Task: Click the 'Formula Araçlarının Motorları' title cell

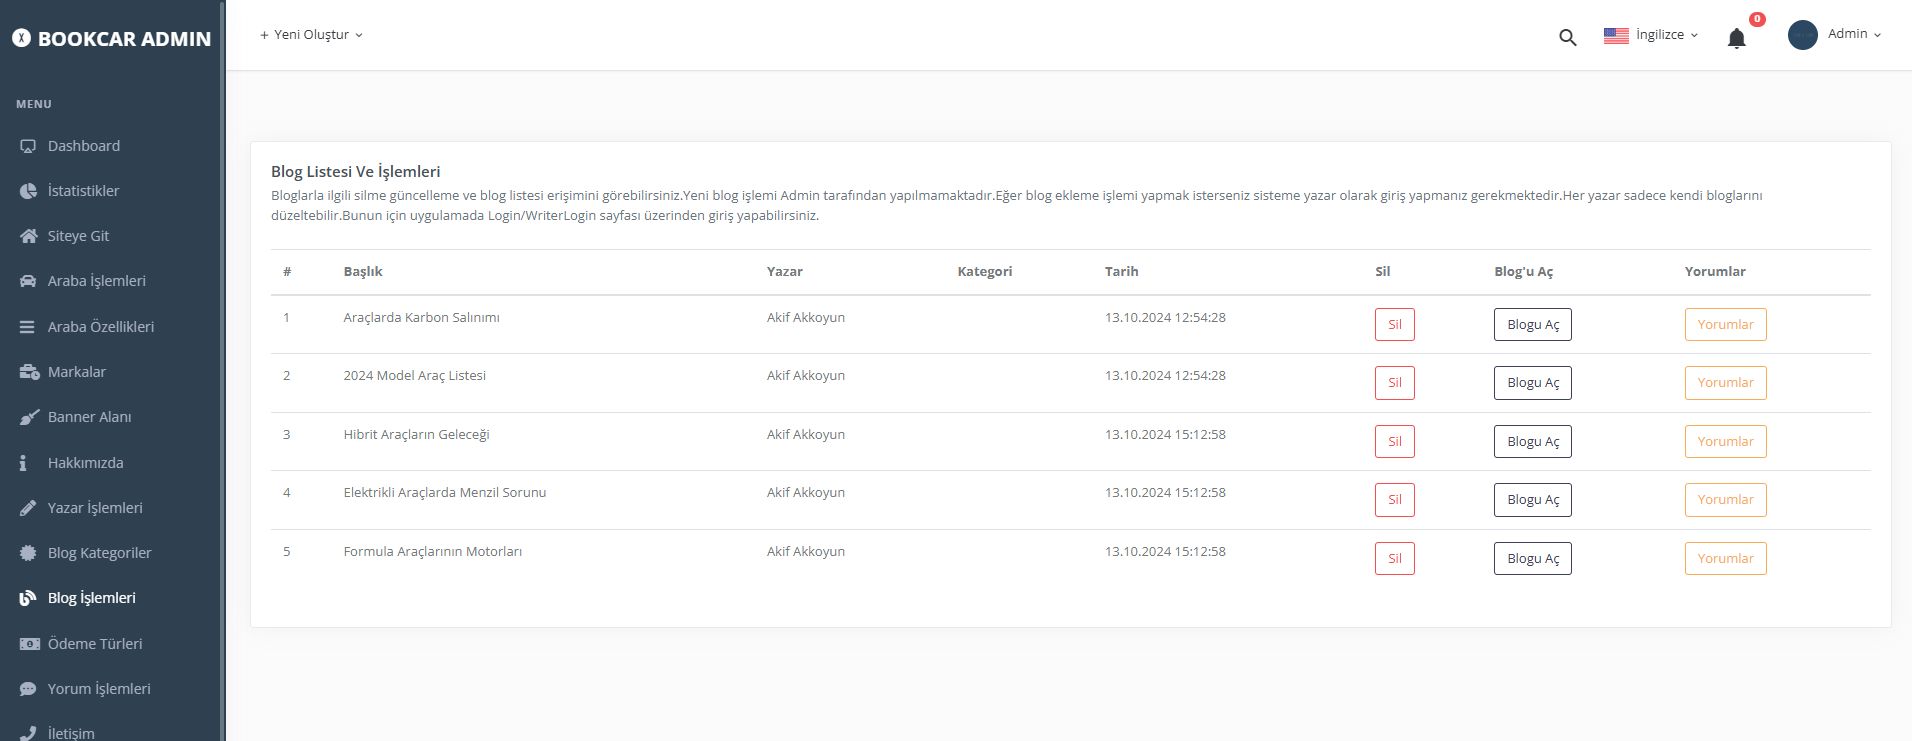Action: point(432,552)
